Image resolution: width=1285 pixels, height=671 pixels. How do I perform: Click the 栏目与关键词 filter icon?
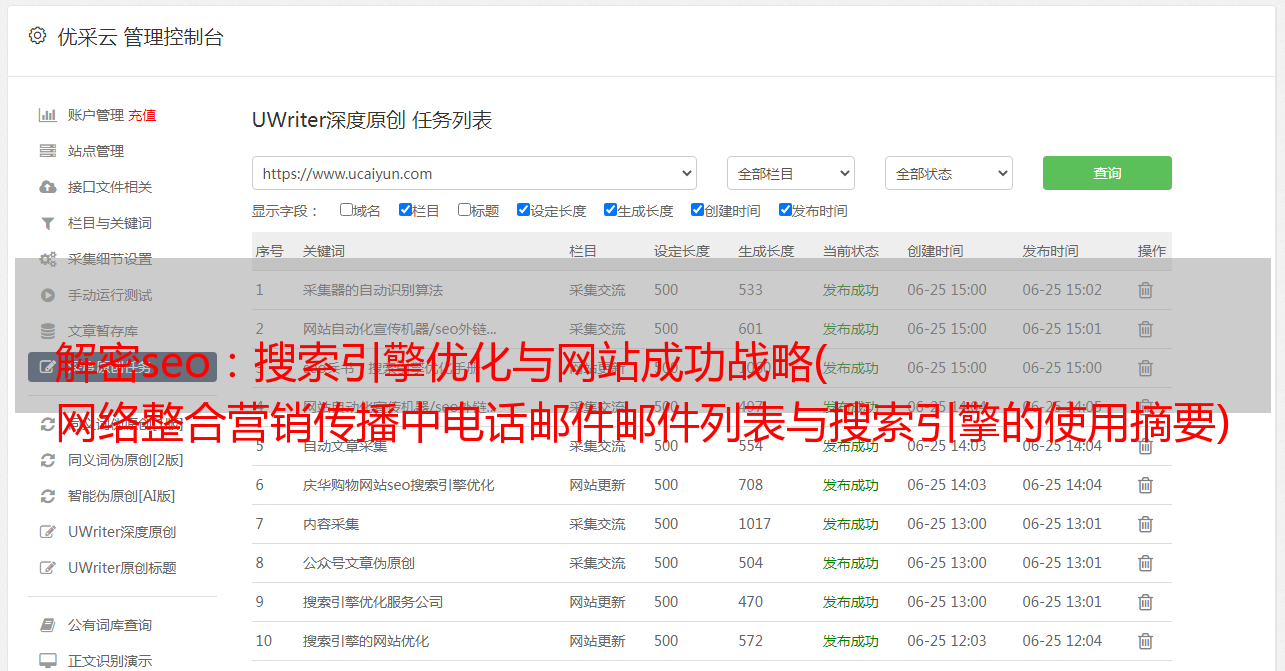tap(47, 223)
